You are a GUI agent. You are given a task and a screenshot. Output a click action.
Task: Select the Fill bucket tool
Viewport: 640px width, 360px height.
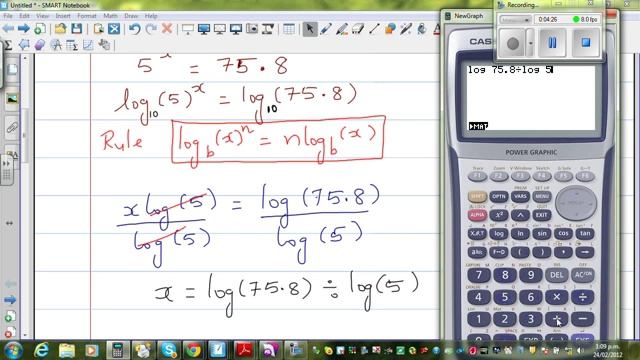pos(422,29)
